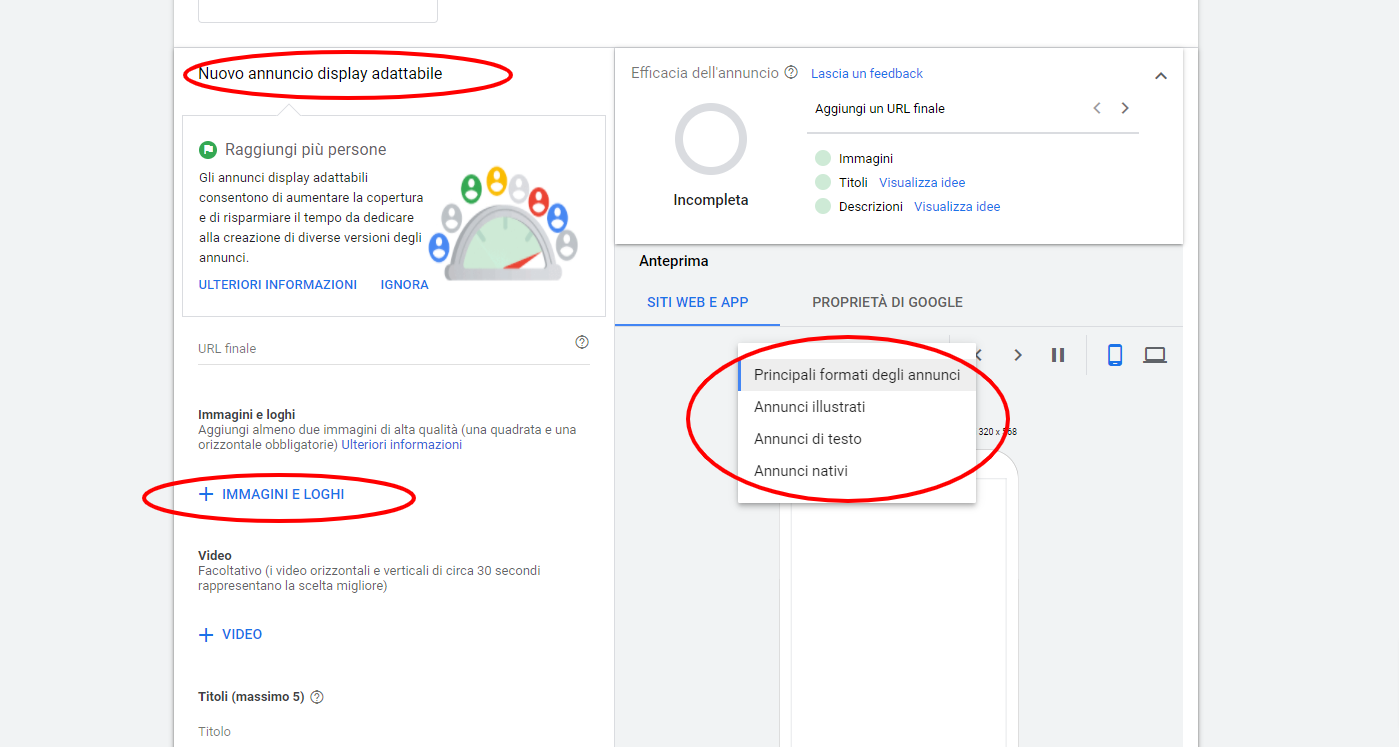Open help tooltip for Efficacia dell'annuncio

[x=793, y=72]
